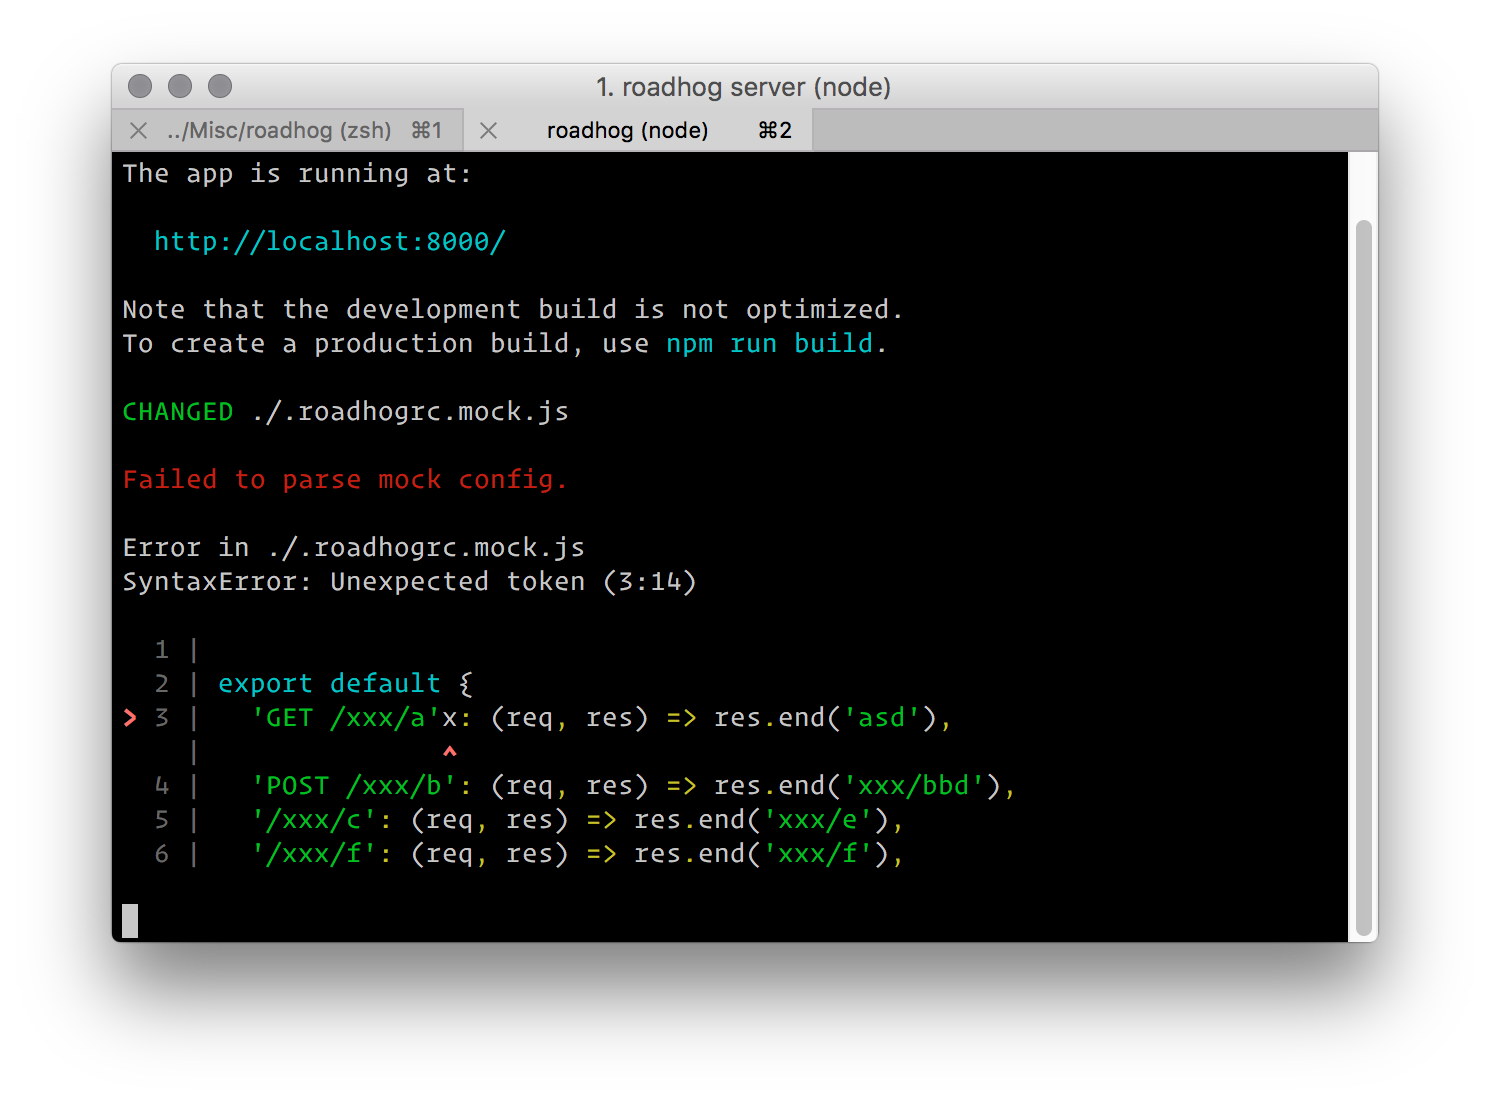Click the 'Note that the development build' line
This screenshot has height=1102, width=1490.
click(x=512, y=309)
